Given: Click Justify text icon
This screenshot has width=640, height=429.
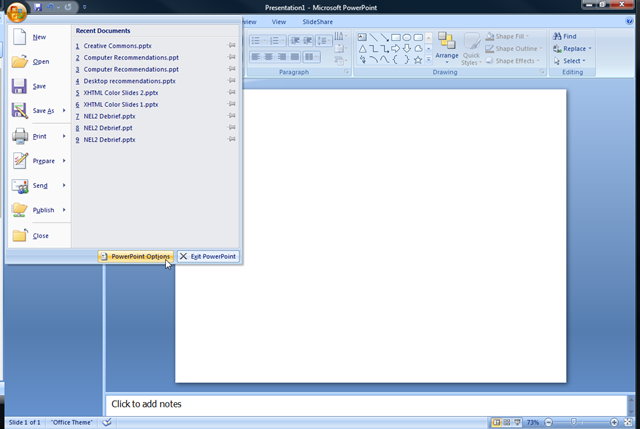Looking at the screenshot, I should point(295,57).
